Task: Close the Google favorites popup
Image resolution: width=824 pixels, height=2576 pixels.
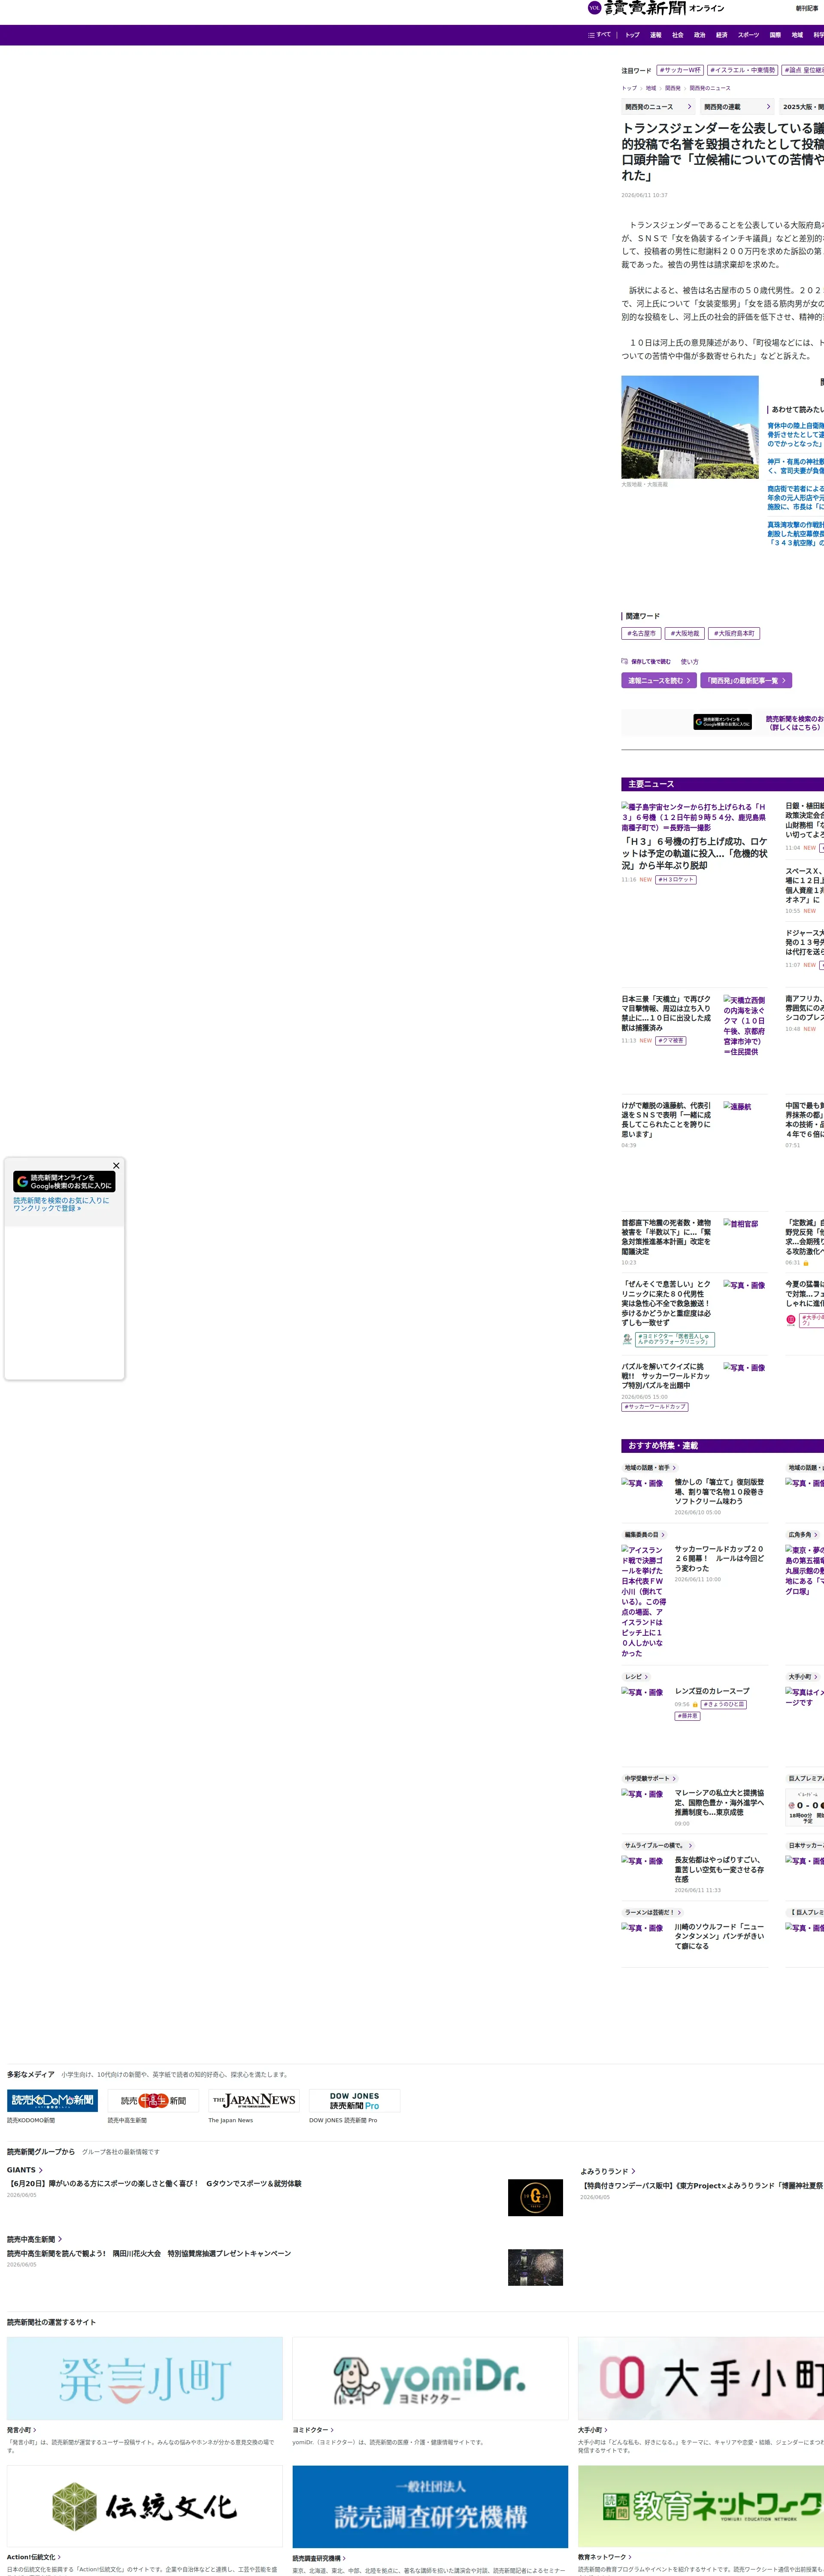Action: tap(116, 1165)
